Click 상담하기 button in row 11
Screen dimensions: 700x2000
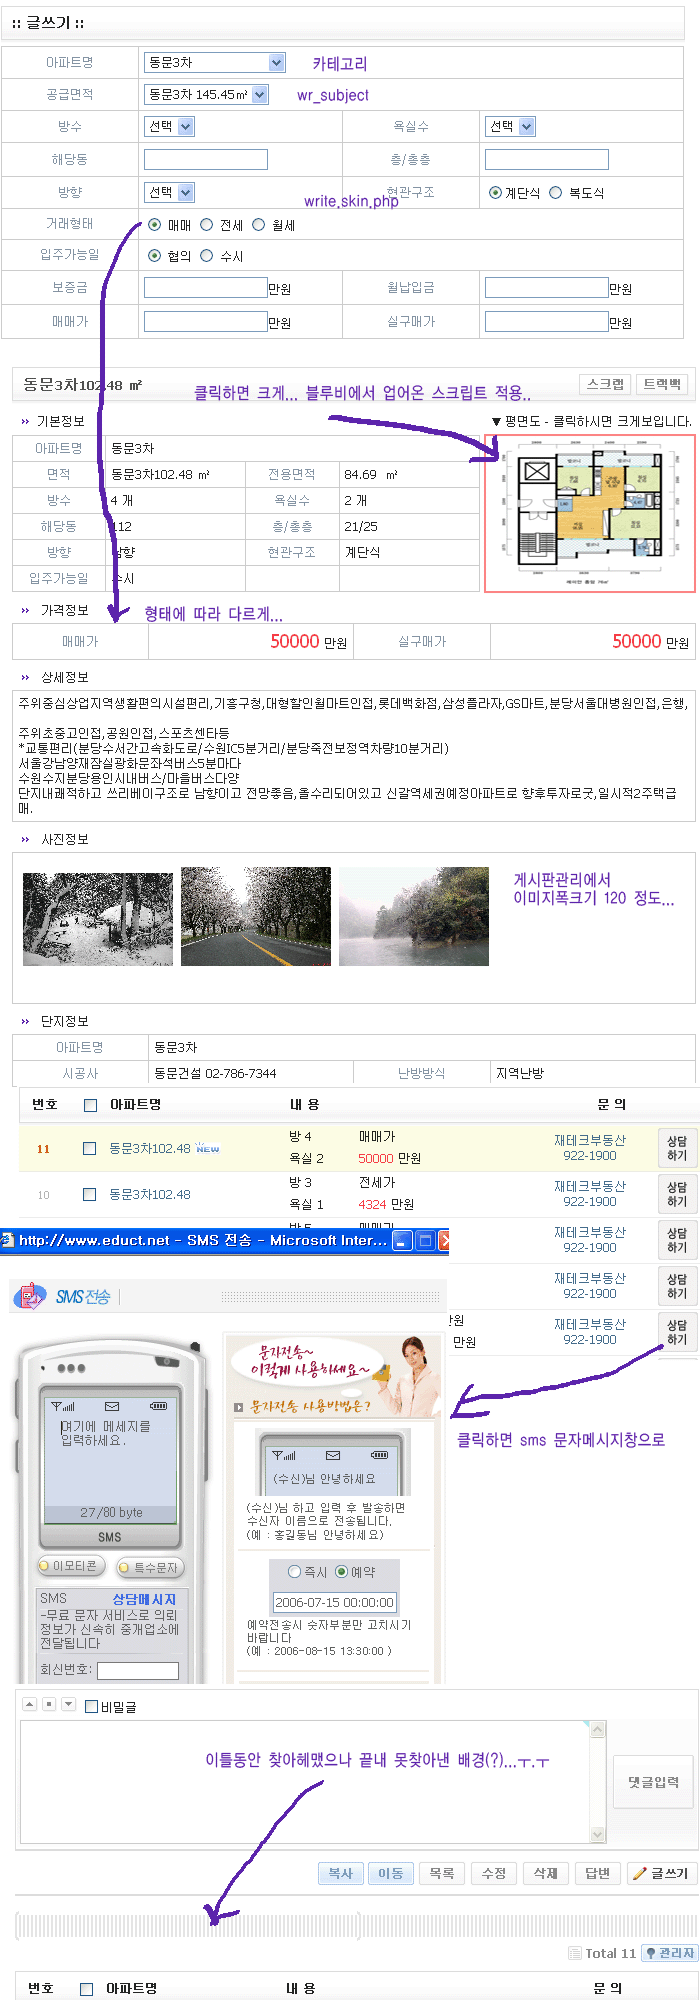[677, 1148]
